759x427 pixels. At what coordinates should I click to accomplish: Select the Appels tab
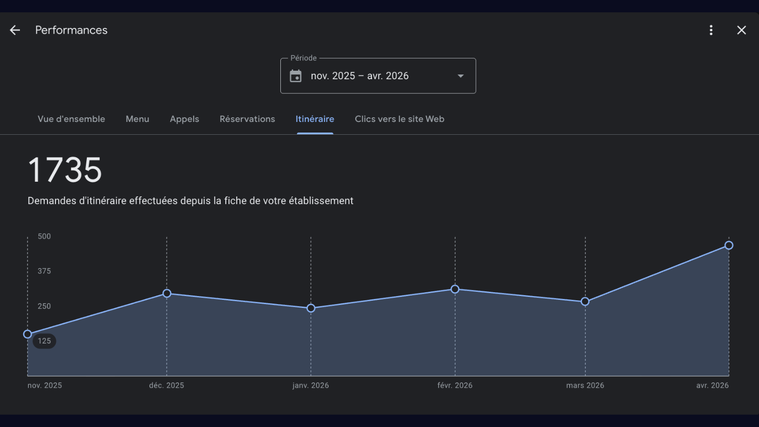184,119
